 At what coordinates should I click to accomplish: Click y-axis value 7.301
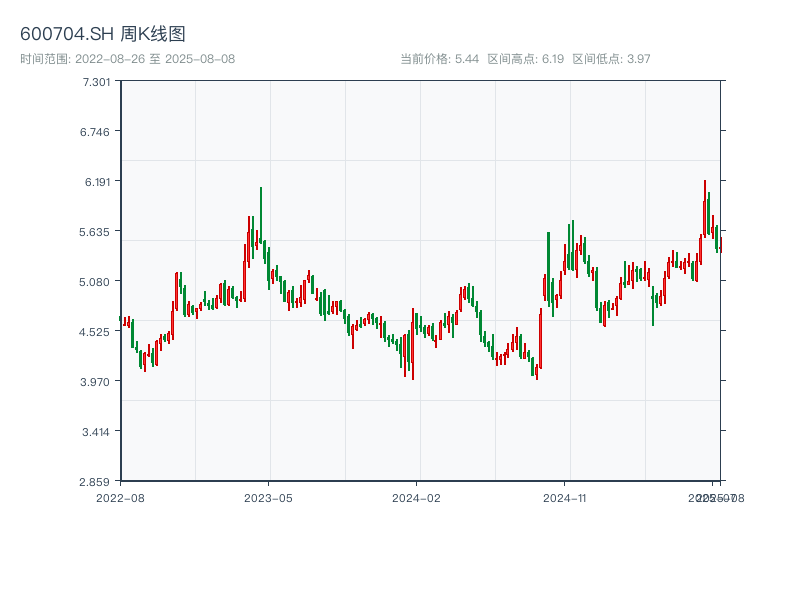click(x=96, y=82)
